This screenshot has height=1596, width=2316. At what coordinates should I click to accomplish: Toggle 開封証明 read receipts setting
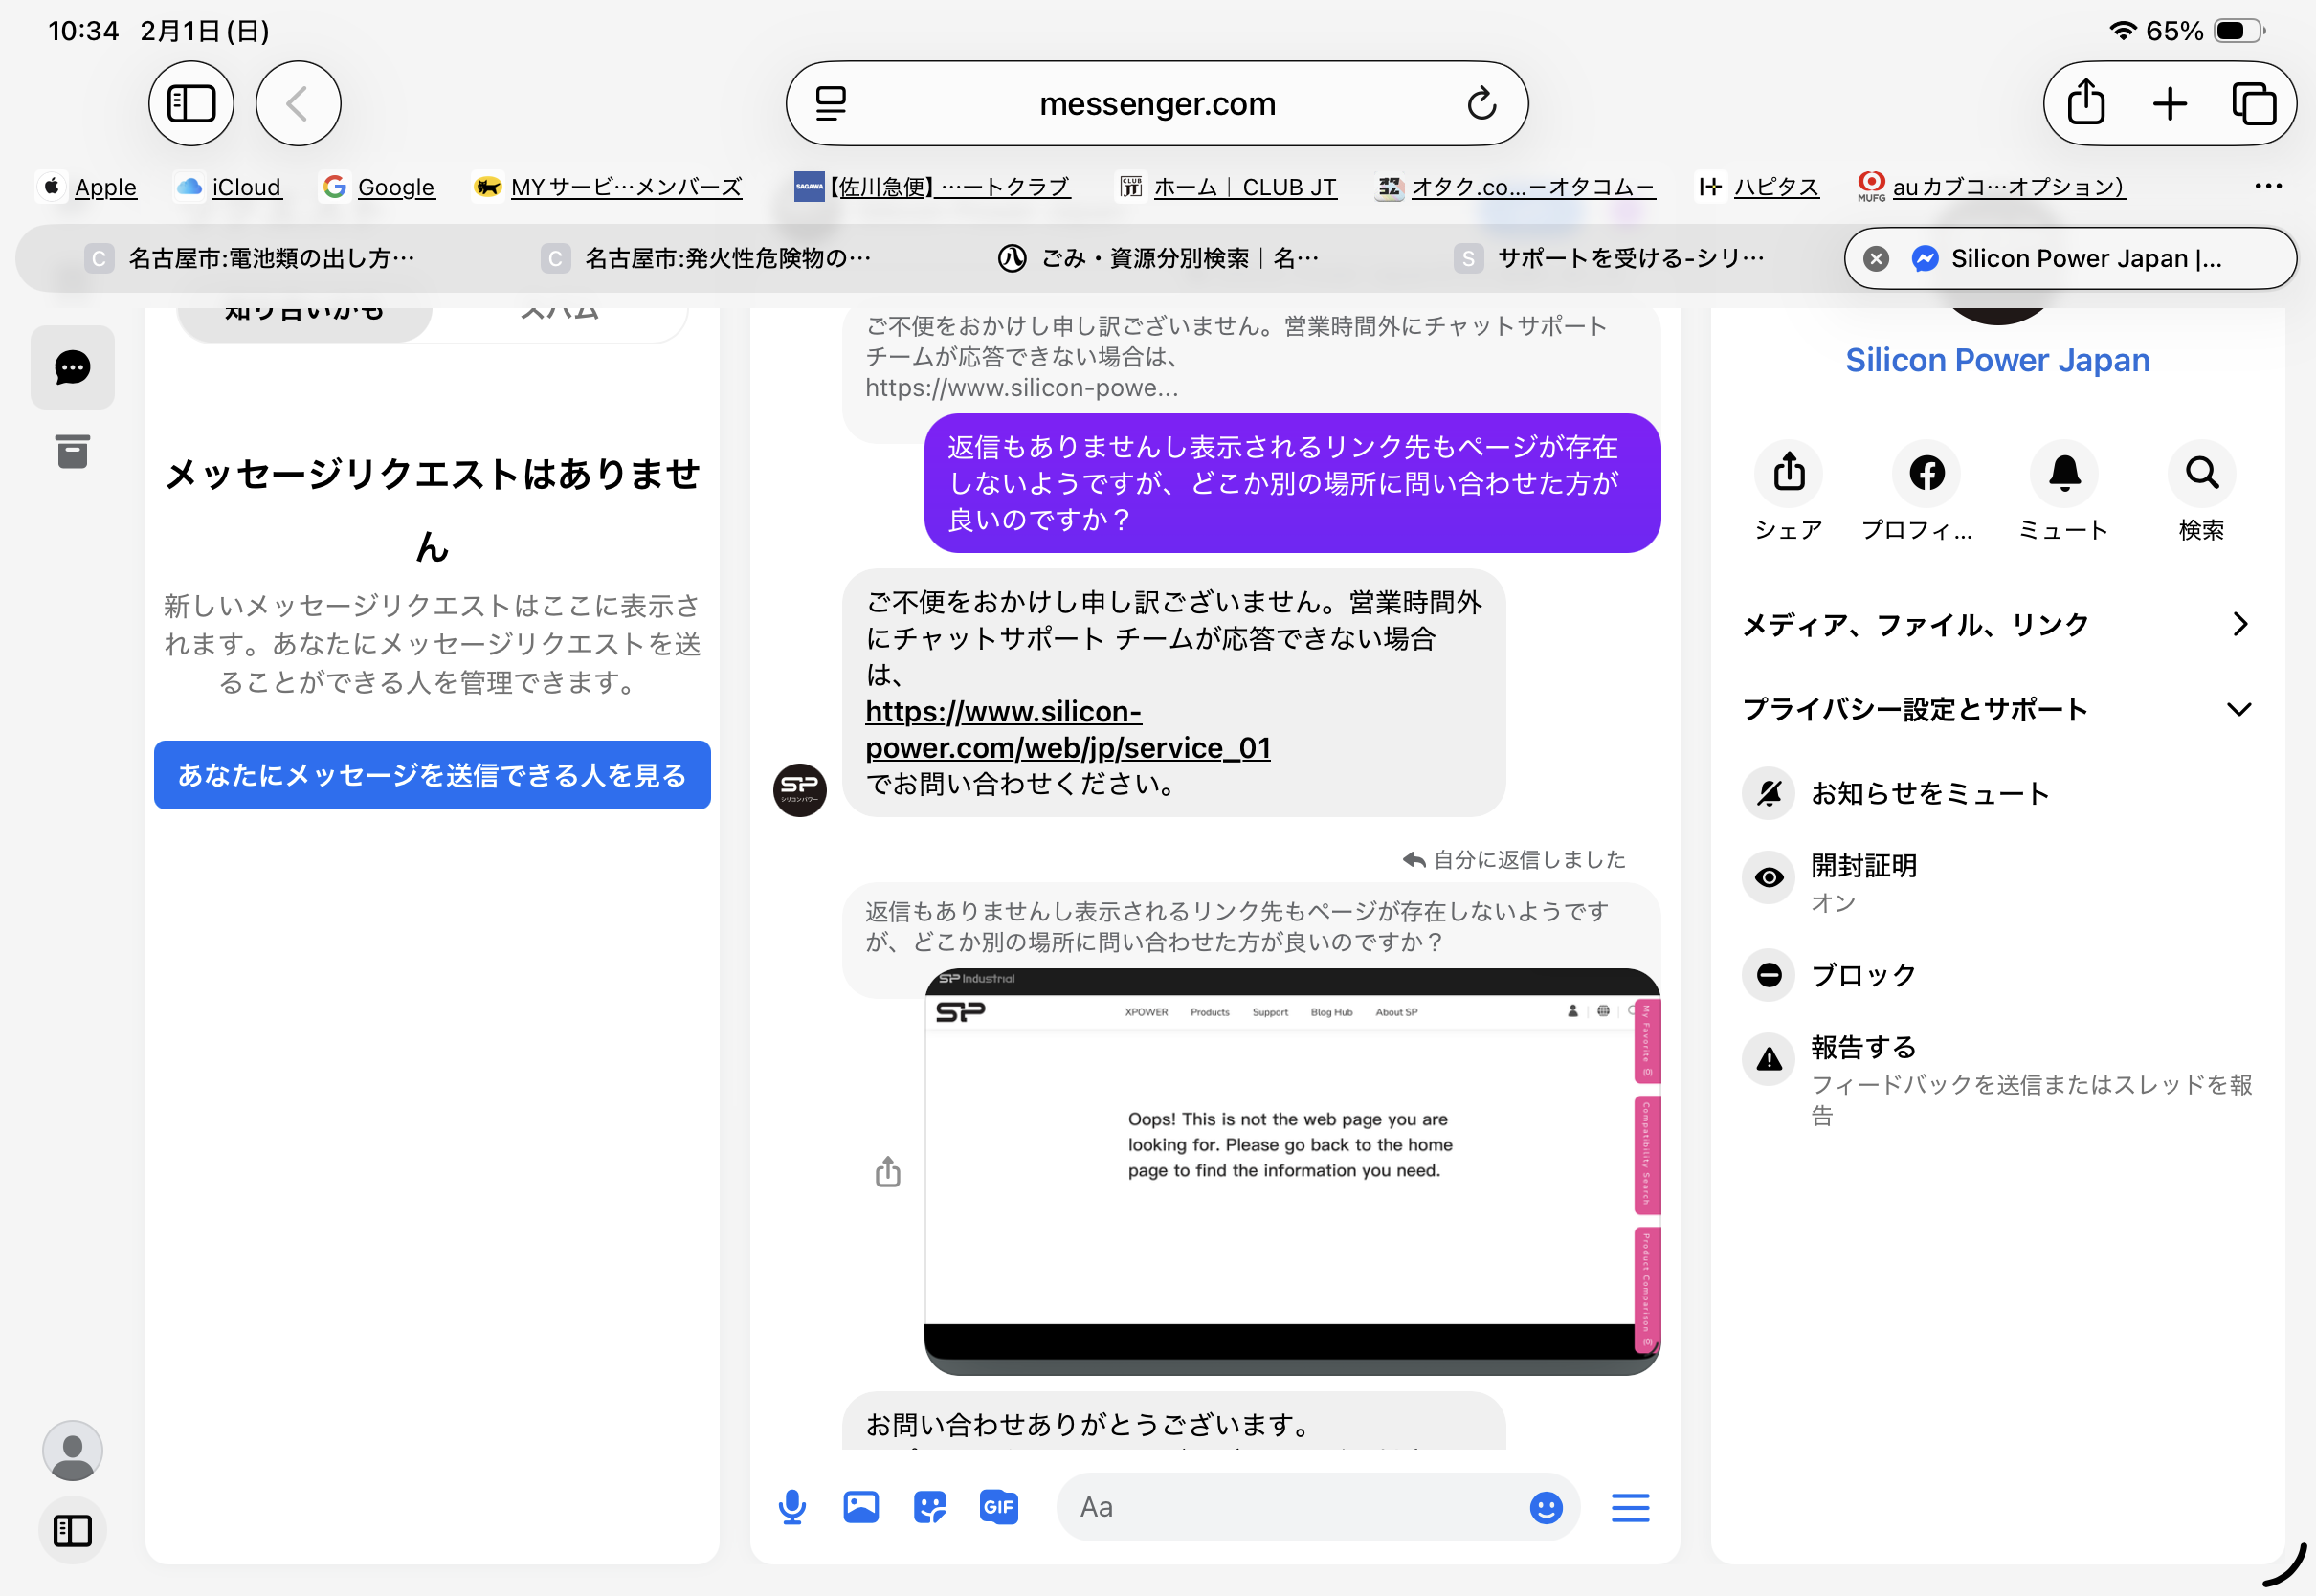coord(1864,880)
